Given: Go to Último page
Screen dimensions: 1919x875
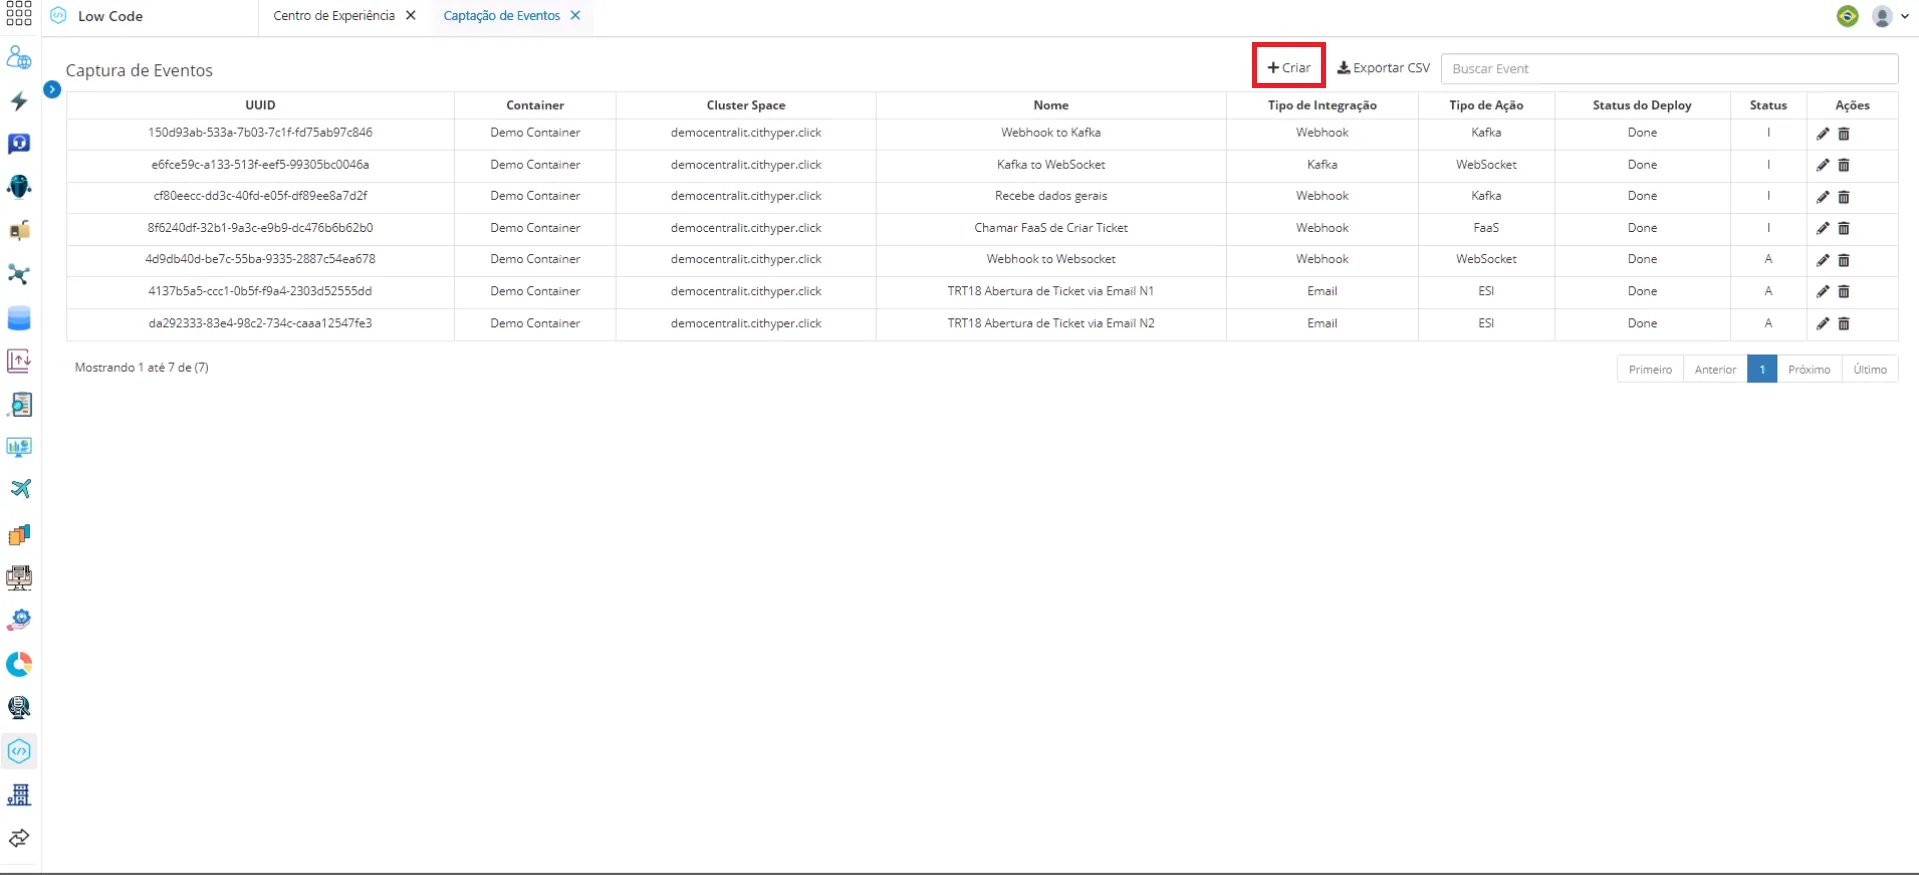Looking at the screenshot, I should click(1870, 369).
